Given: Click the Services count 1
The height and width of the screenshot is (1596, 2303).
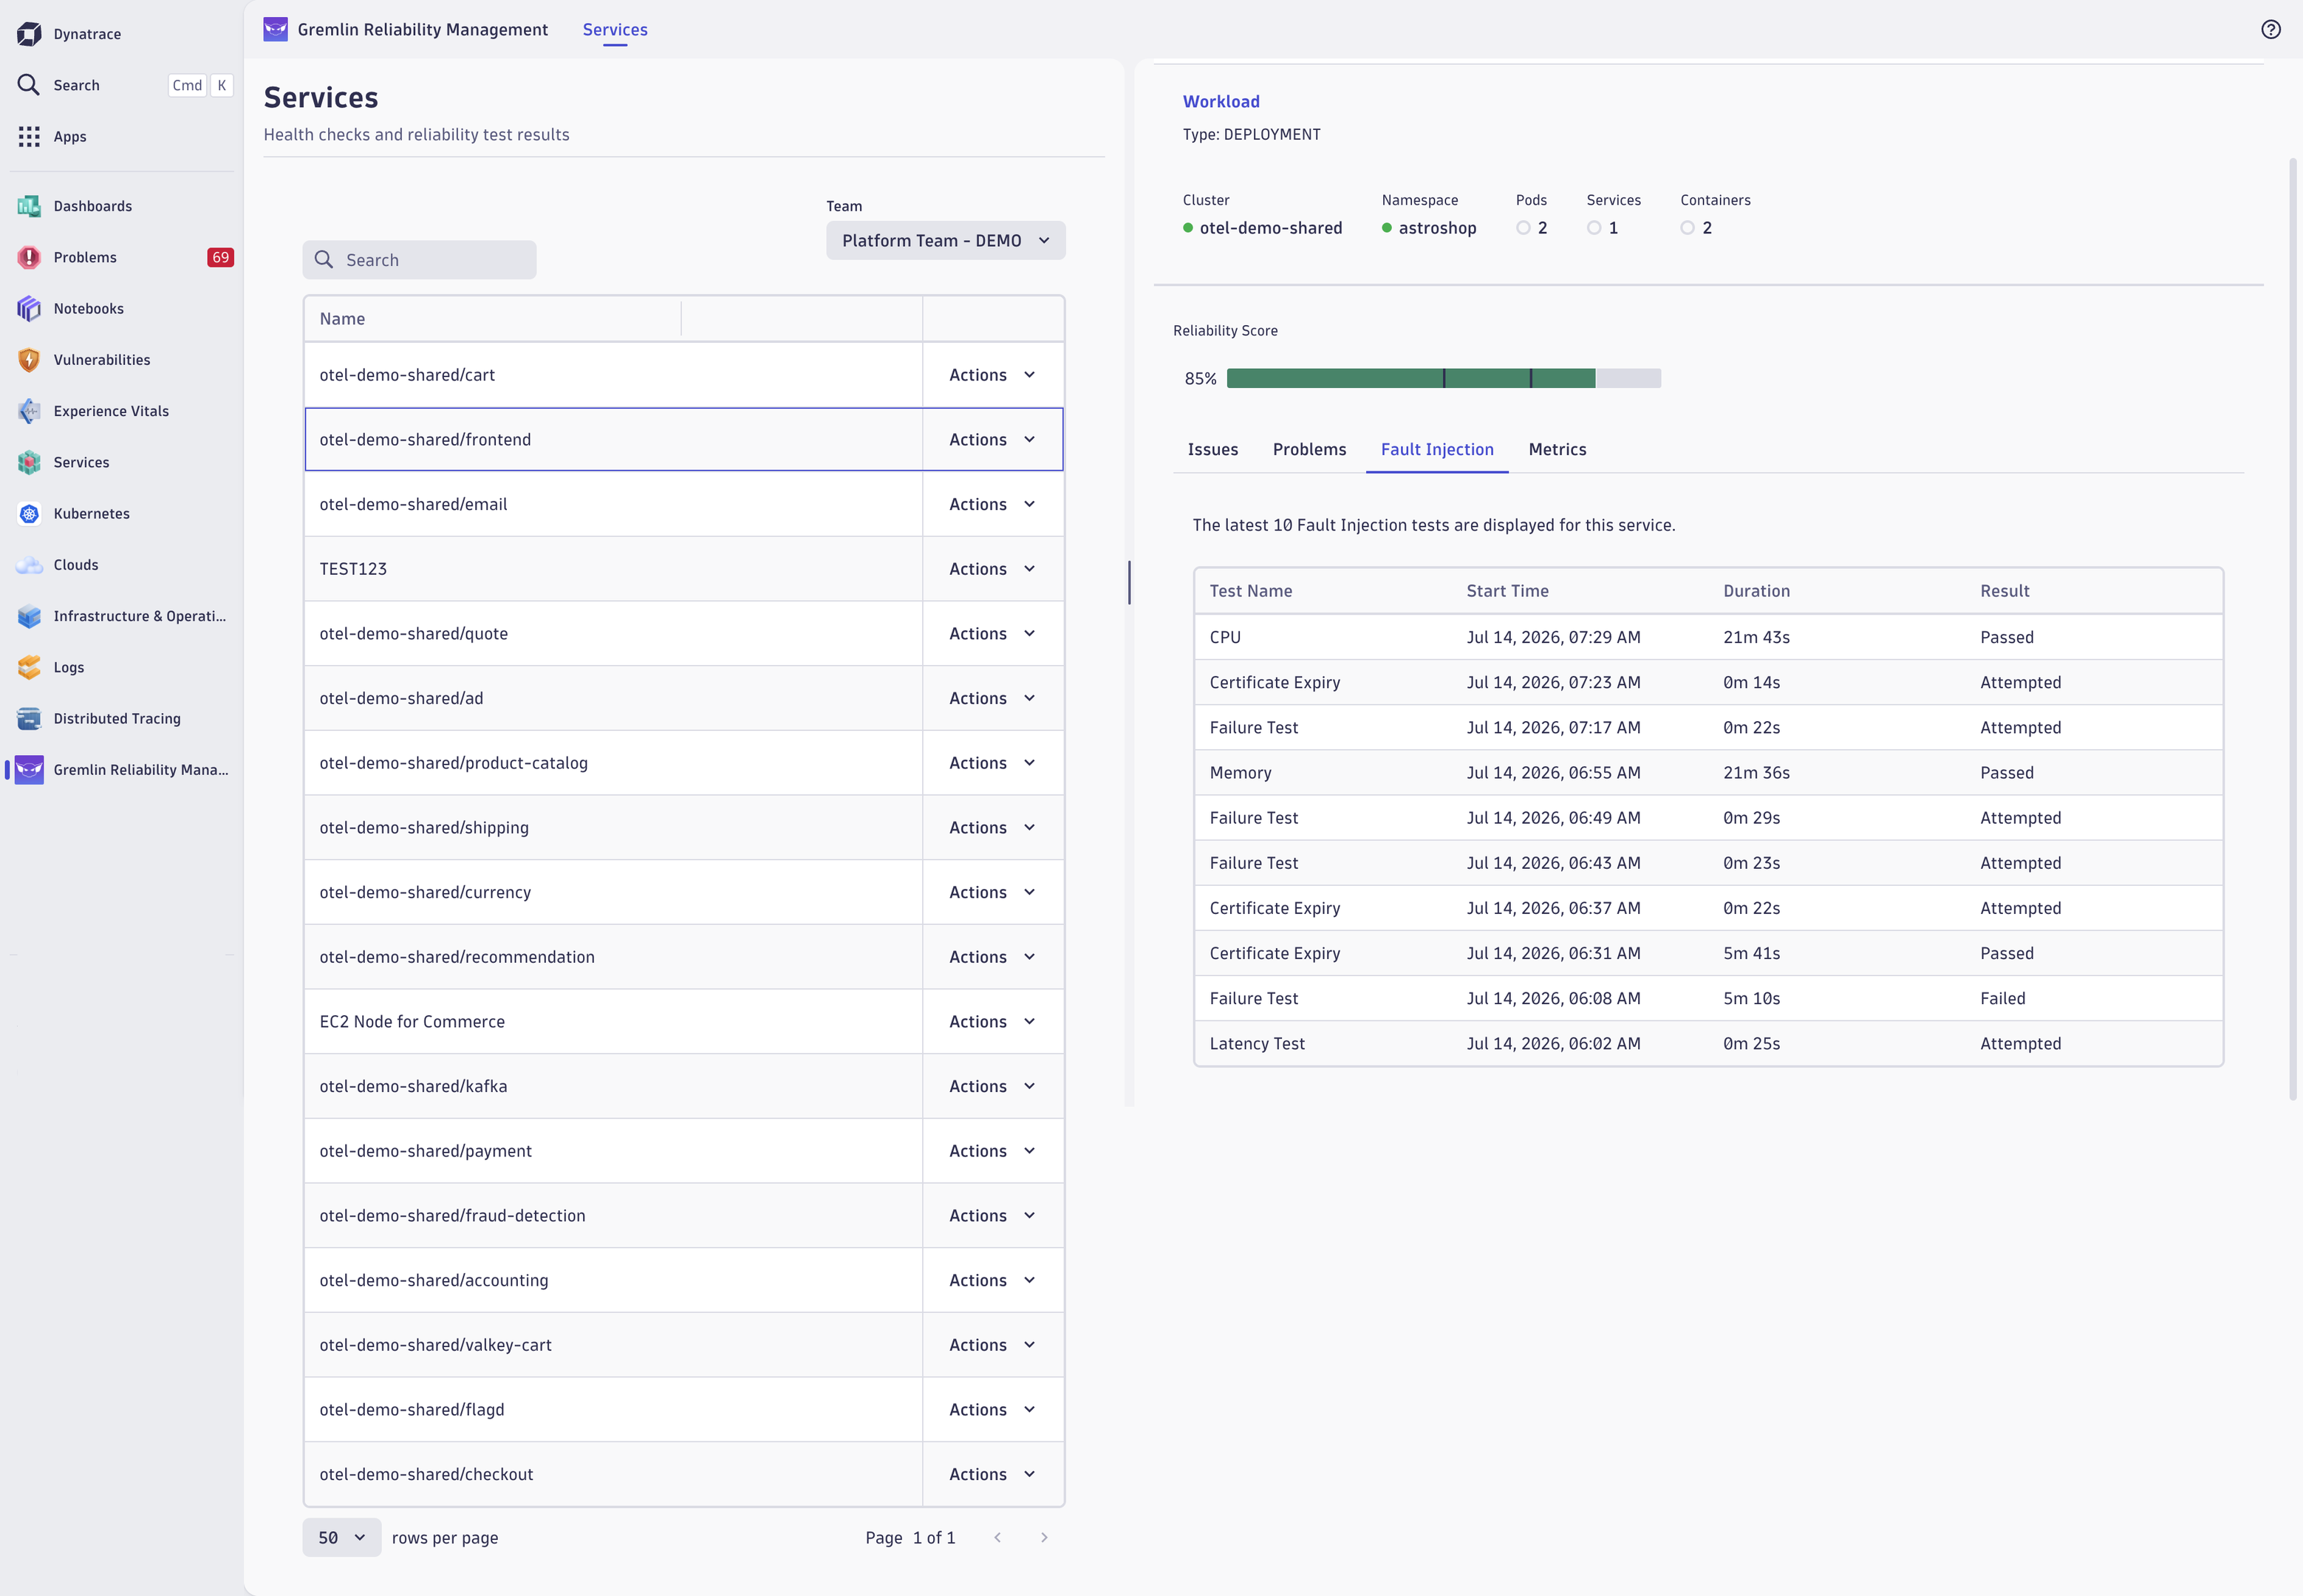Looking at the screenshot, I should coord(1613,228).
